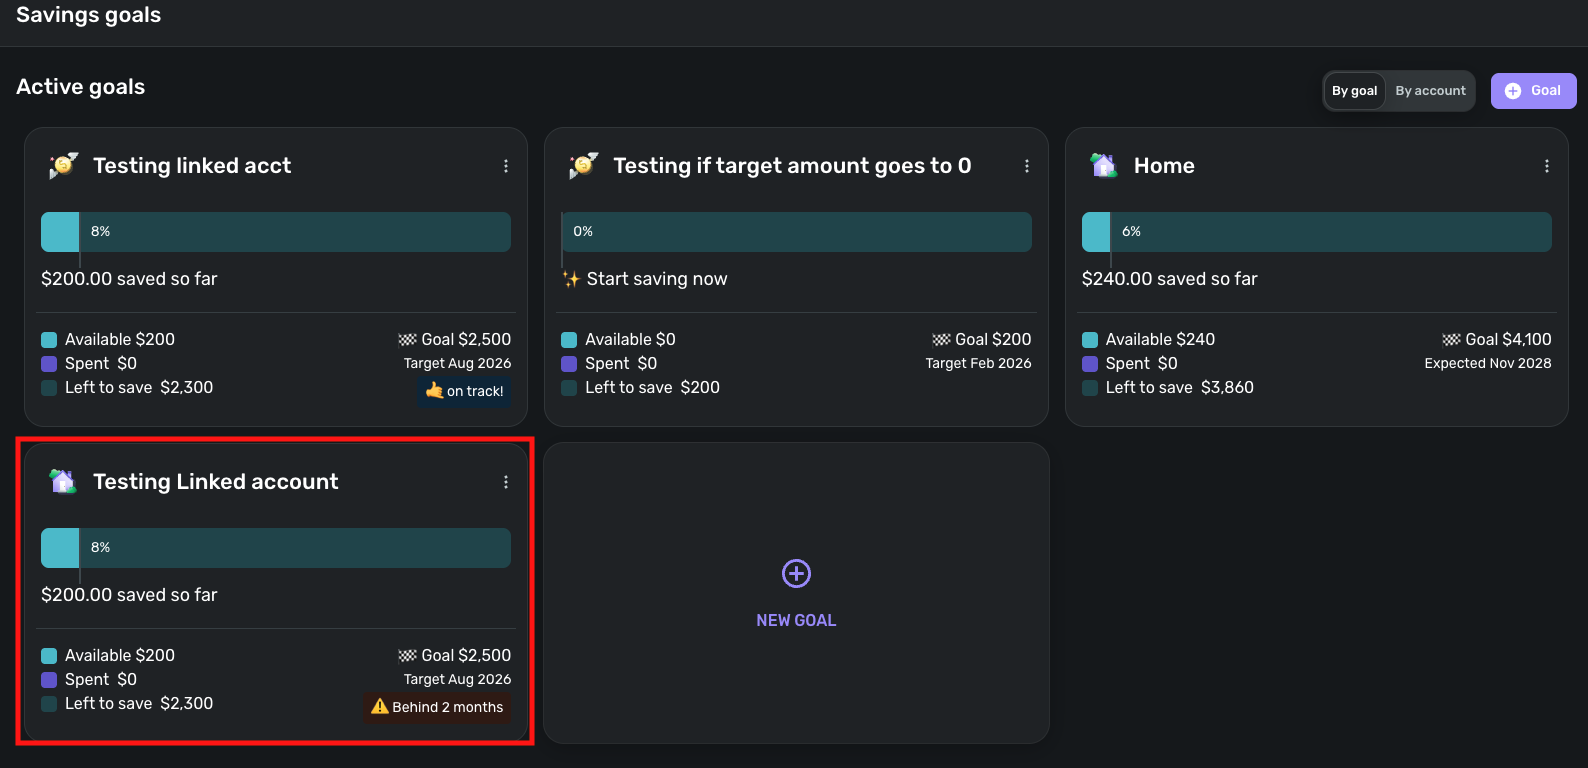Click the warning icon in Behind 2 months badge
The height and width of the screenshot is (768, 1588).
[x=380, y=706]
